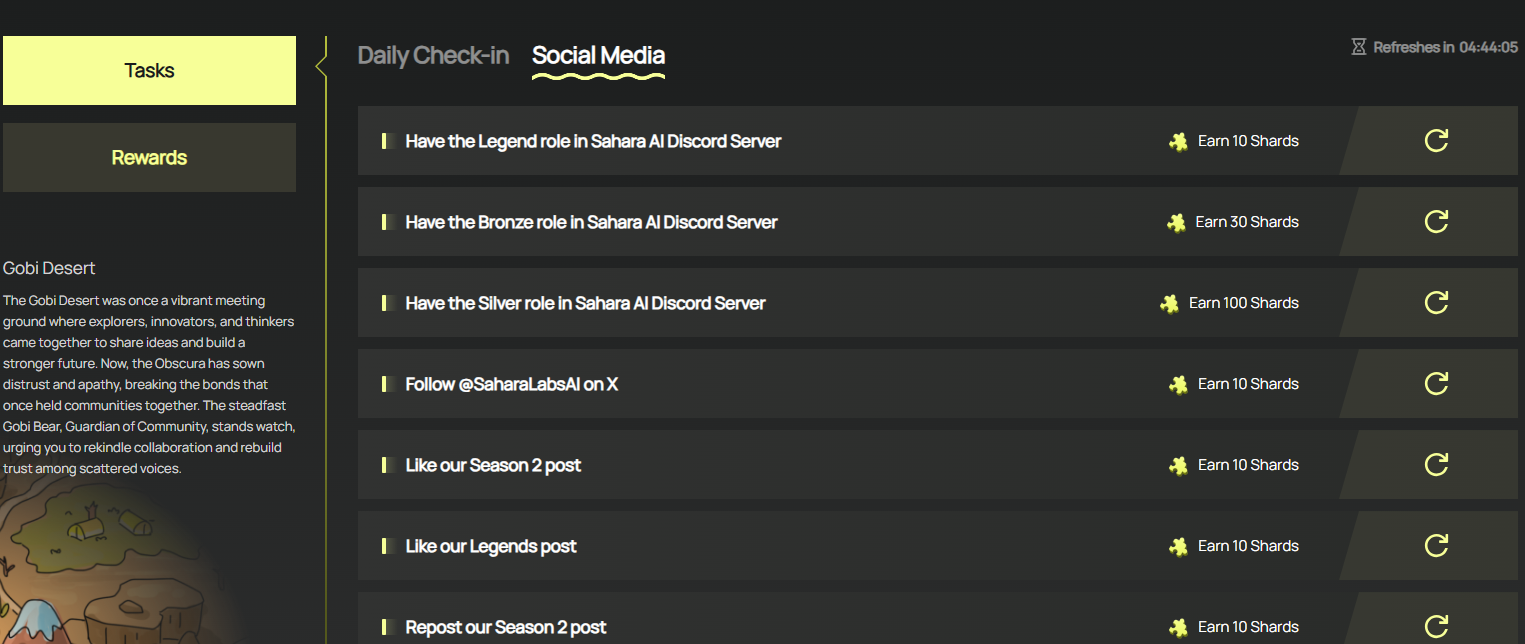Click 'Earn 10 Shards' on Legend role row
Screen dimensions: 1525x644
pos(1248,141)
